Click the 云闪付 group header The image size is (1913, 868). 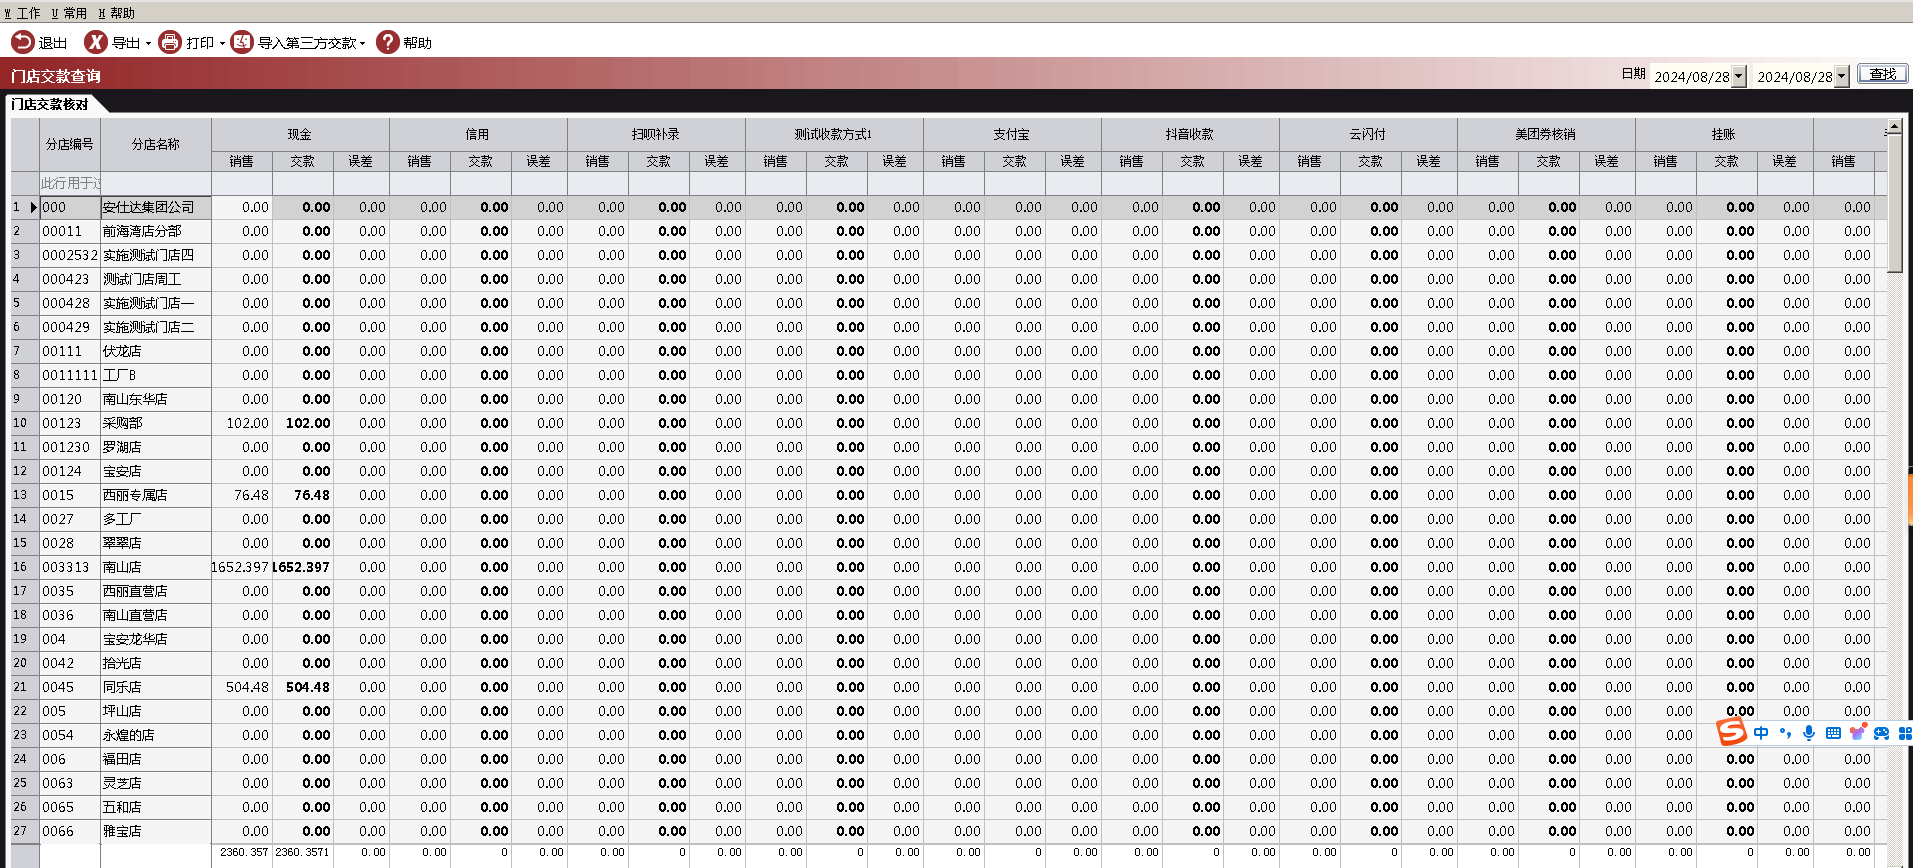[1368, 134]
